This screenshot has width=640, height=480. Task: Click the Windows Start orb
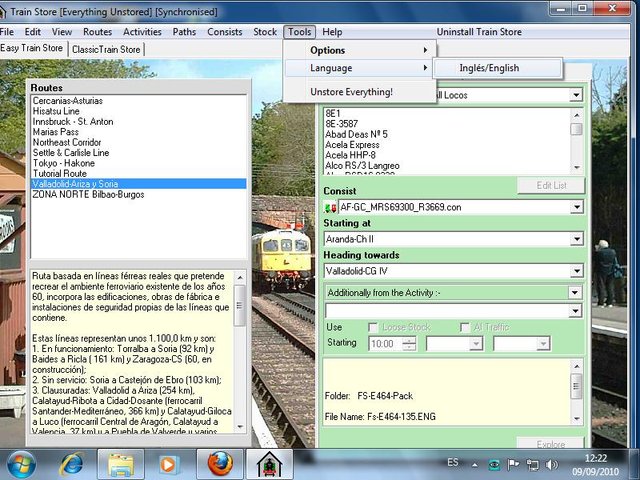pyautogui.click(x=22, y=464)
